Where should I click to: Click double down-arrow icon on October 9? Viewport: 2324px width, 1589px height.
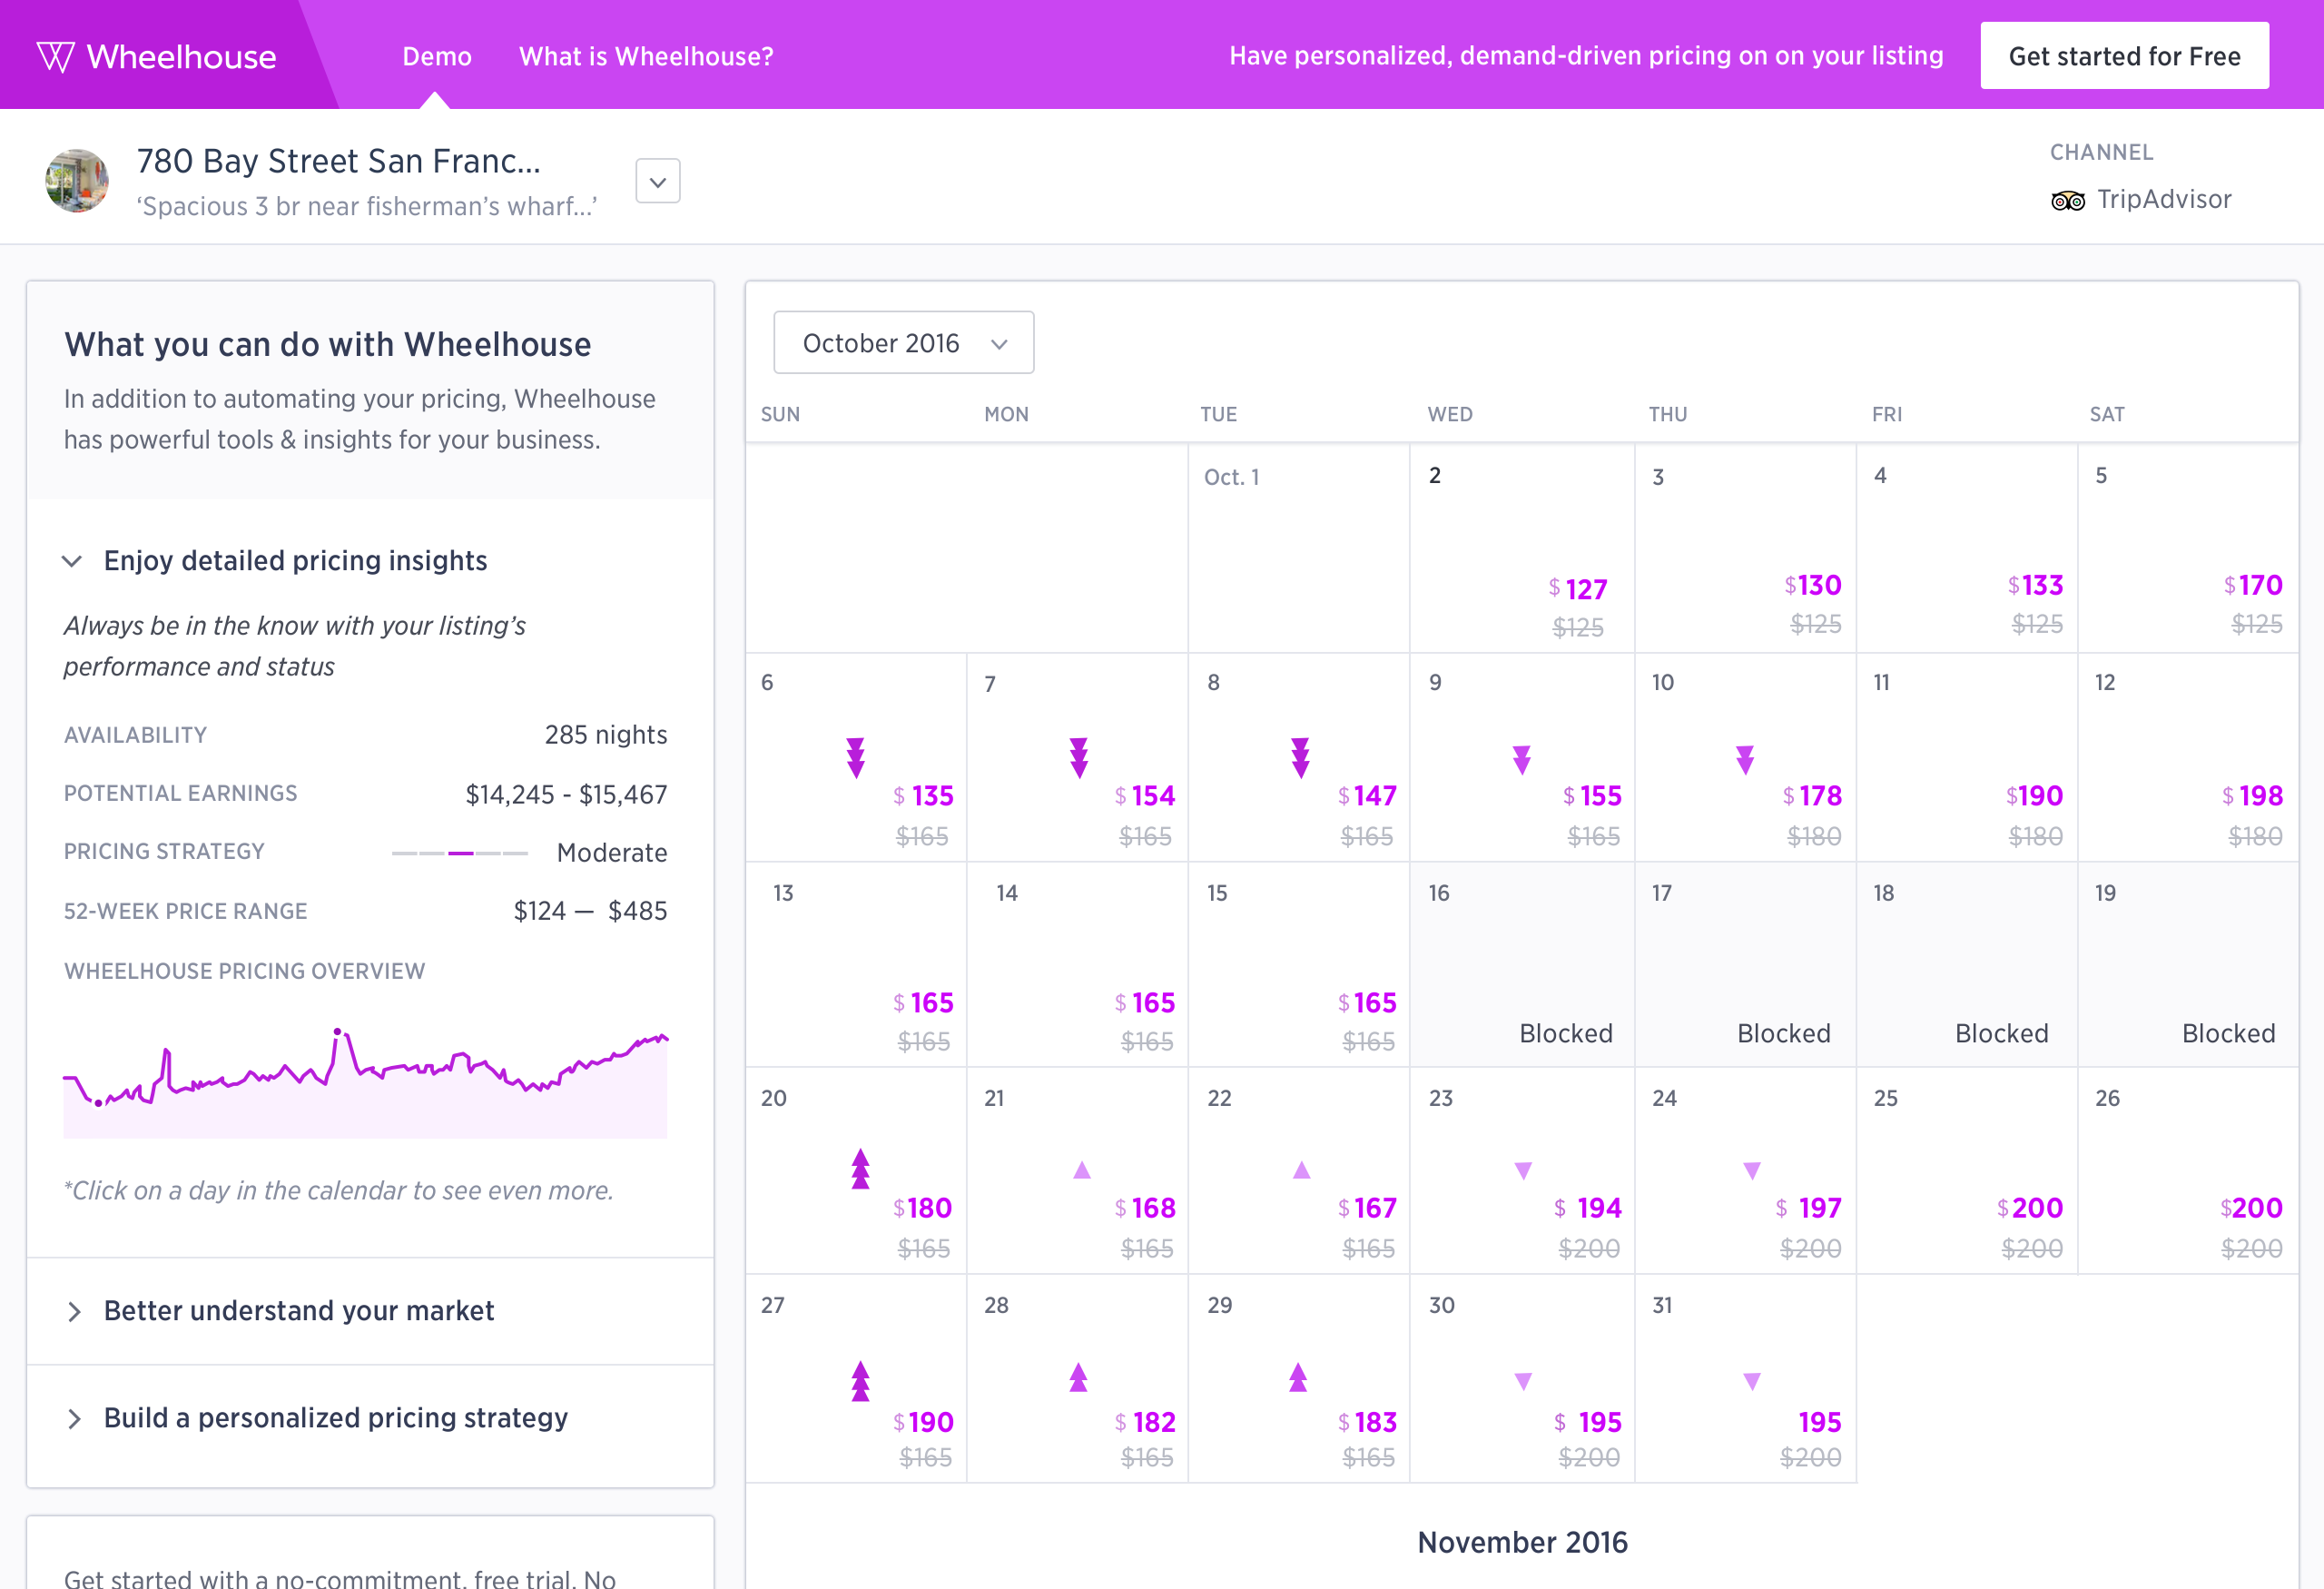pyautogui.click(x=1521, y=760)
